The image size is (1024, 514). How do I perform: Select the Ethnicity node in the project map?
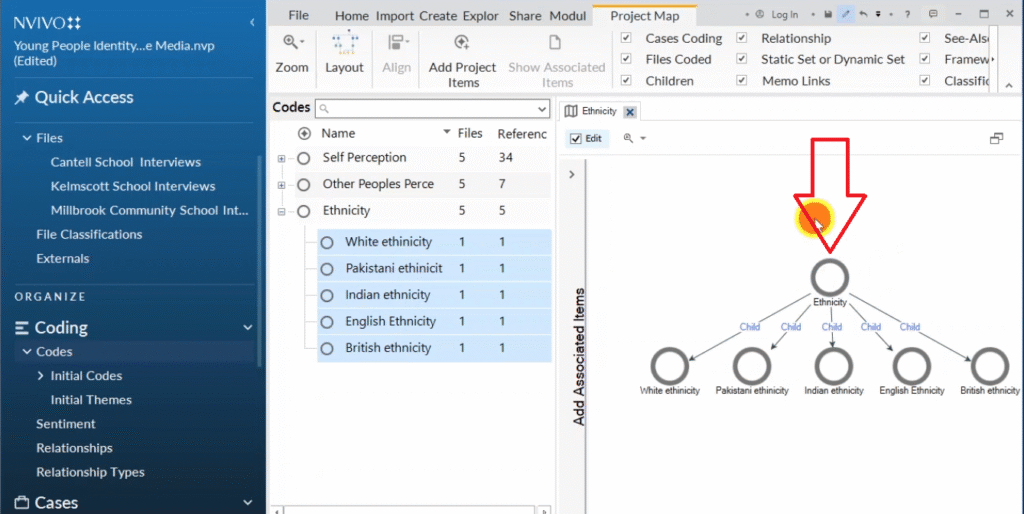coord(829,277)
